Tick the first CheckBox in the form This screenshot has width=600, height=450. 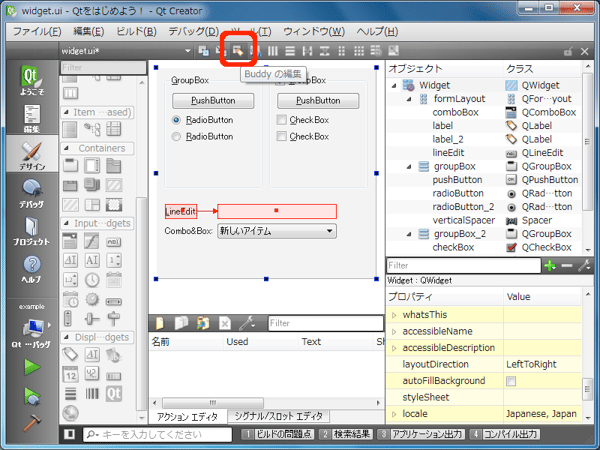coord(282,120)
